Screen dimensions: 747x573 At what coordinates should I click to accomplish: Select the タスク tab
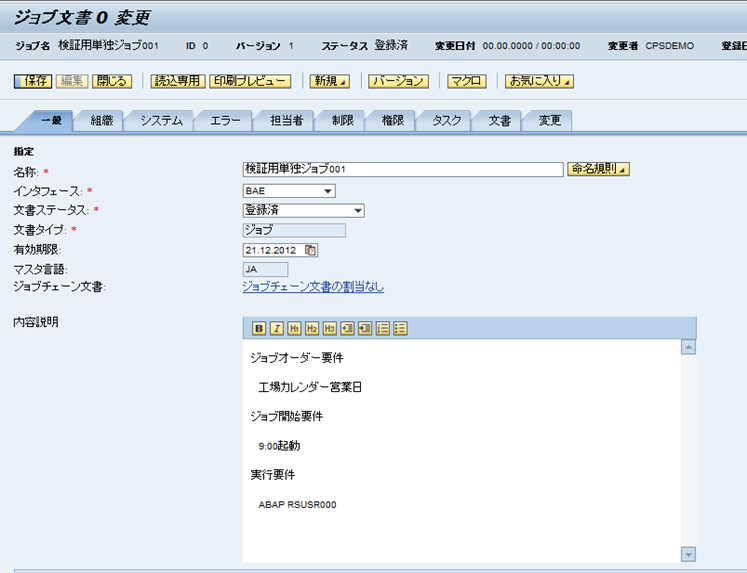pos(446,121)
